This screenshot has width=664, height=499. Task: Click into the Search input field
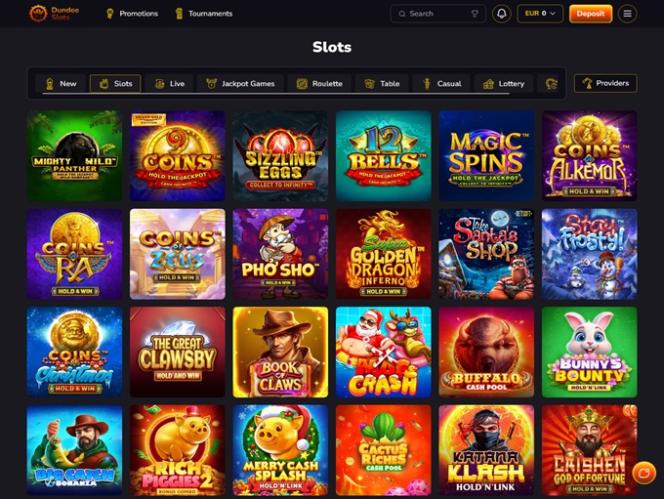coord(438,14)
